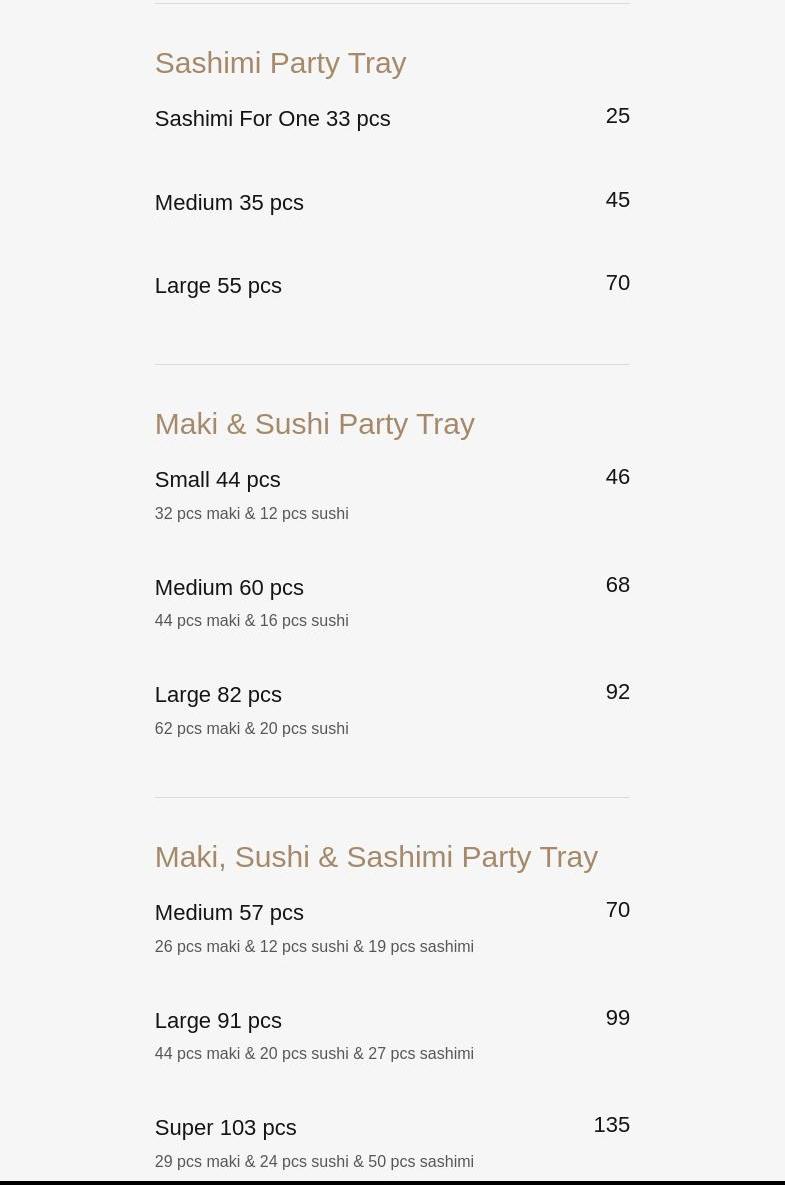Click the 62 pcs maki & 20 pcs sushi description
The width and height of the screenshot is (785, 1185).
(251, 729)
